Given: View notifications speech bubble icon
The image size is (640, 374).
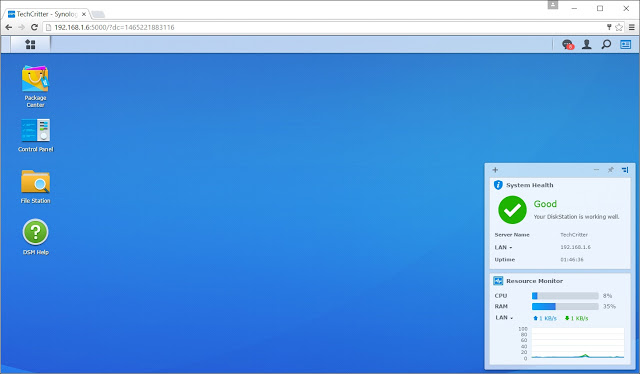Looking at the screenshot, I should (567, 45).
